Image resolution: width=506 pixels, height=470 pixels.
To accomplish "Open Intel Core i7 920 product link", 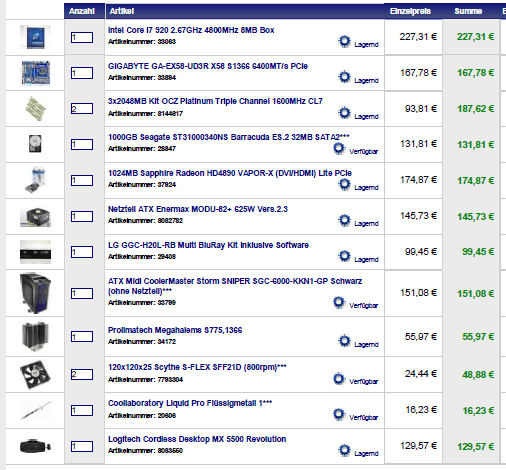I will [191, 30].
